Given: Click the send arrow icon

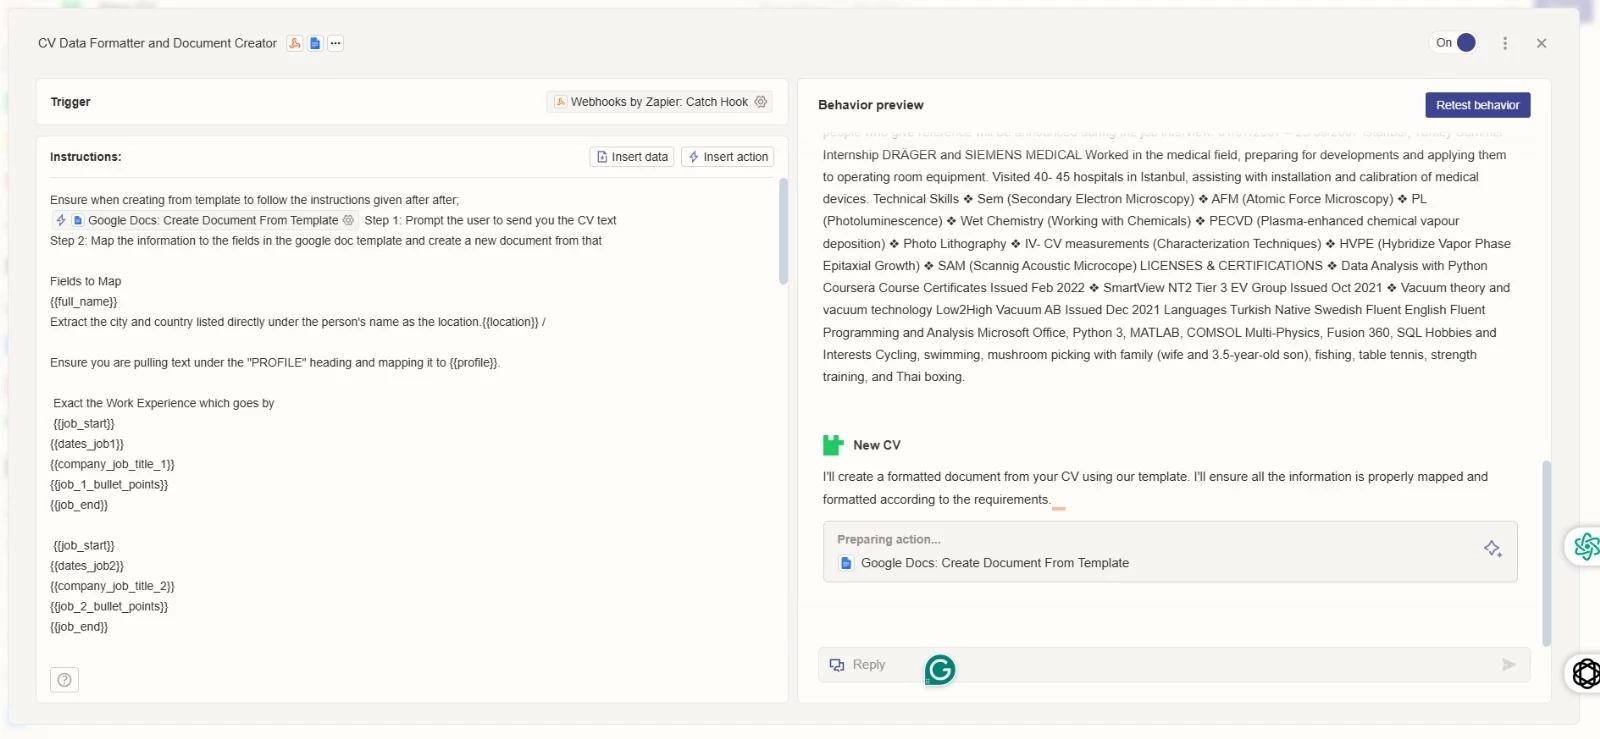Looking at the screenshot, I should point(1508,665).
